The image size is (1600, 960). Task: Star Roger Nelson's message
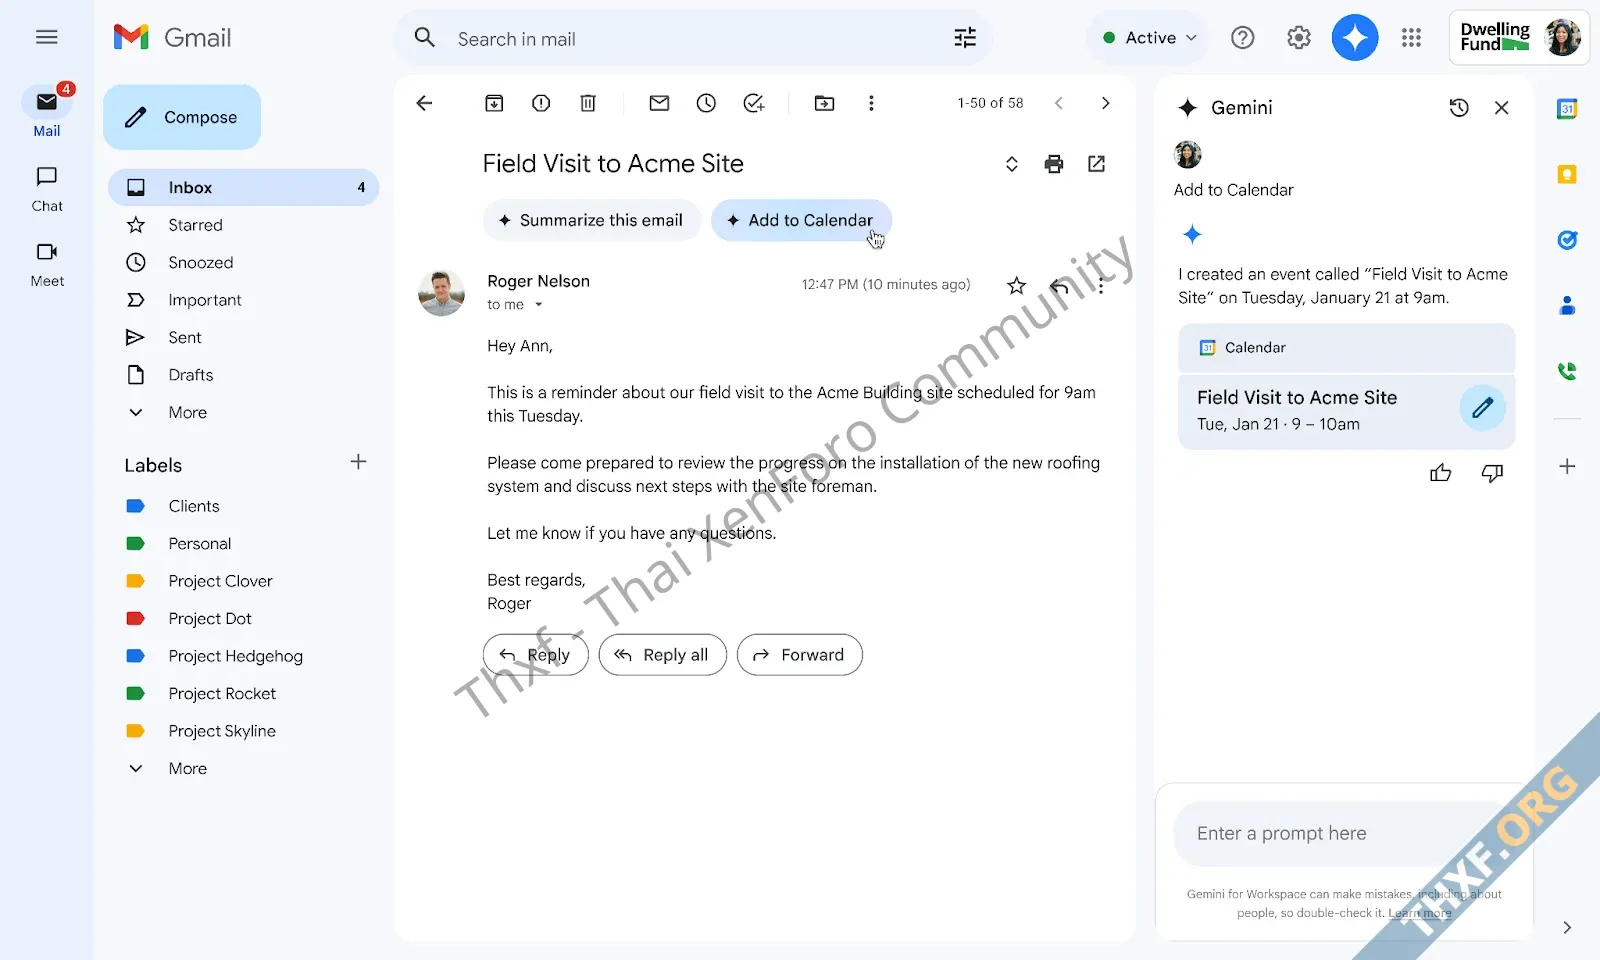[1017, 286]
